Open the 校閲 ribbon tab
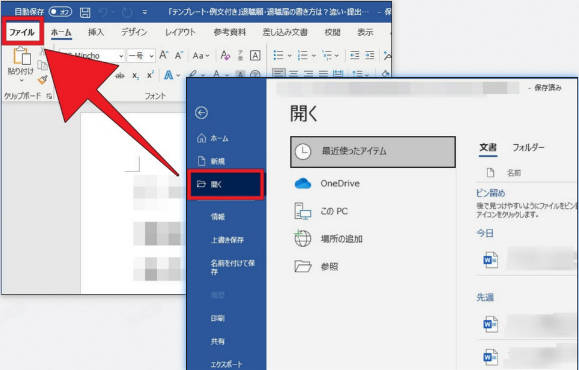Viewport: 579px width, 370px height. (x=332, y=32)
